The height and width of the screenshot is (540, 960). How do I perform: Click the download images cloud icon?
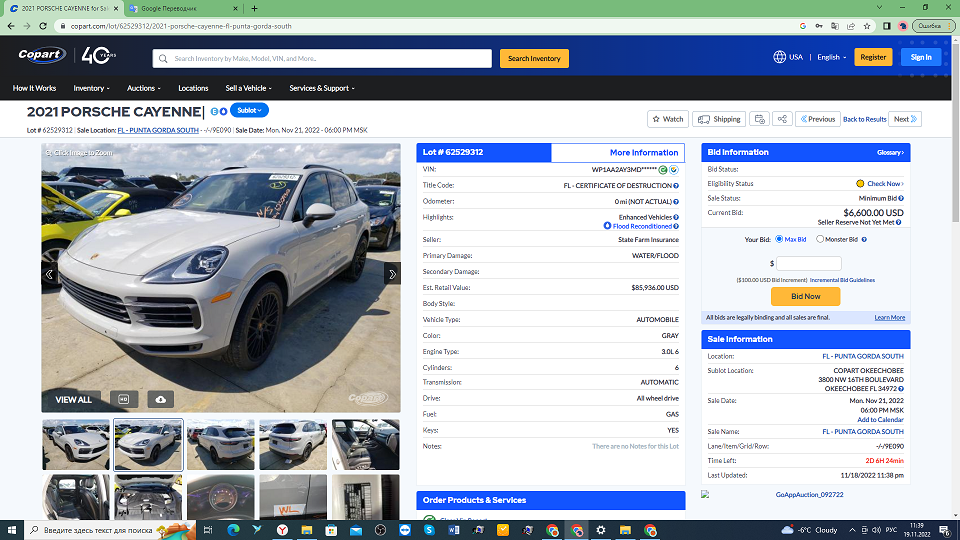pyautogui.click(x=160, y=399)
